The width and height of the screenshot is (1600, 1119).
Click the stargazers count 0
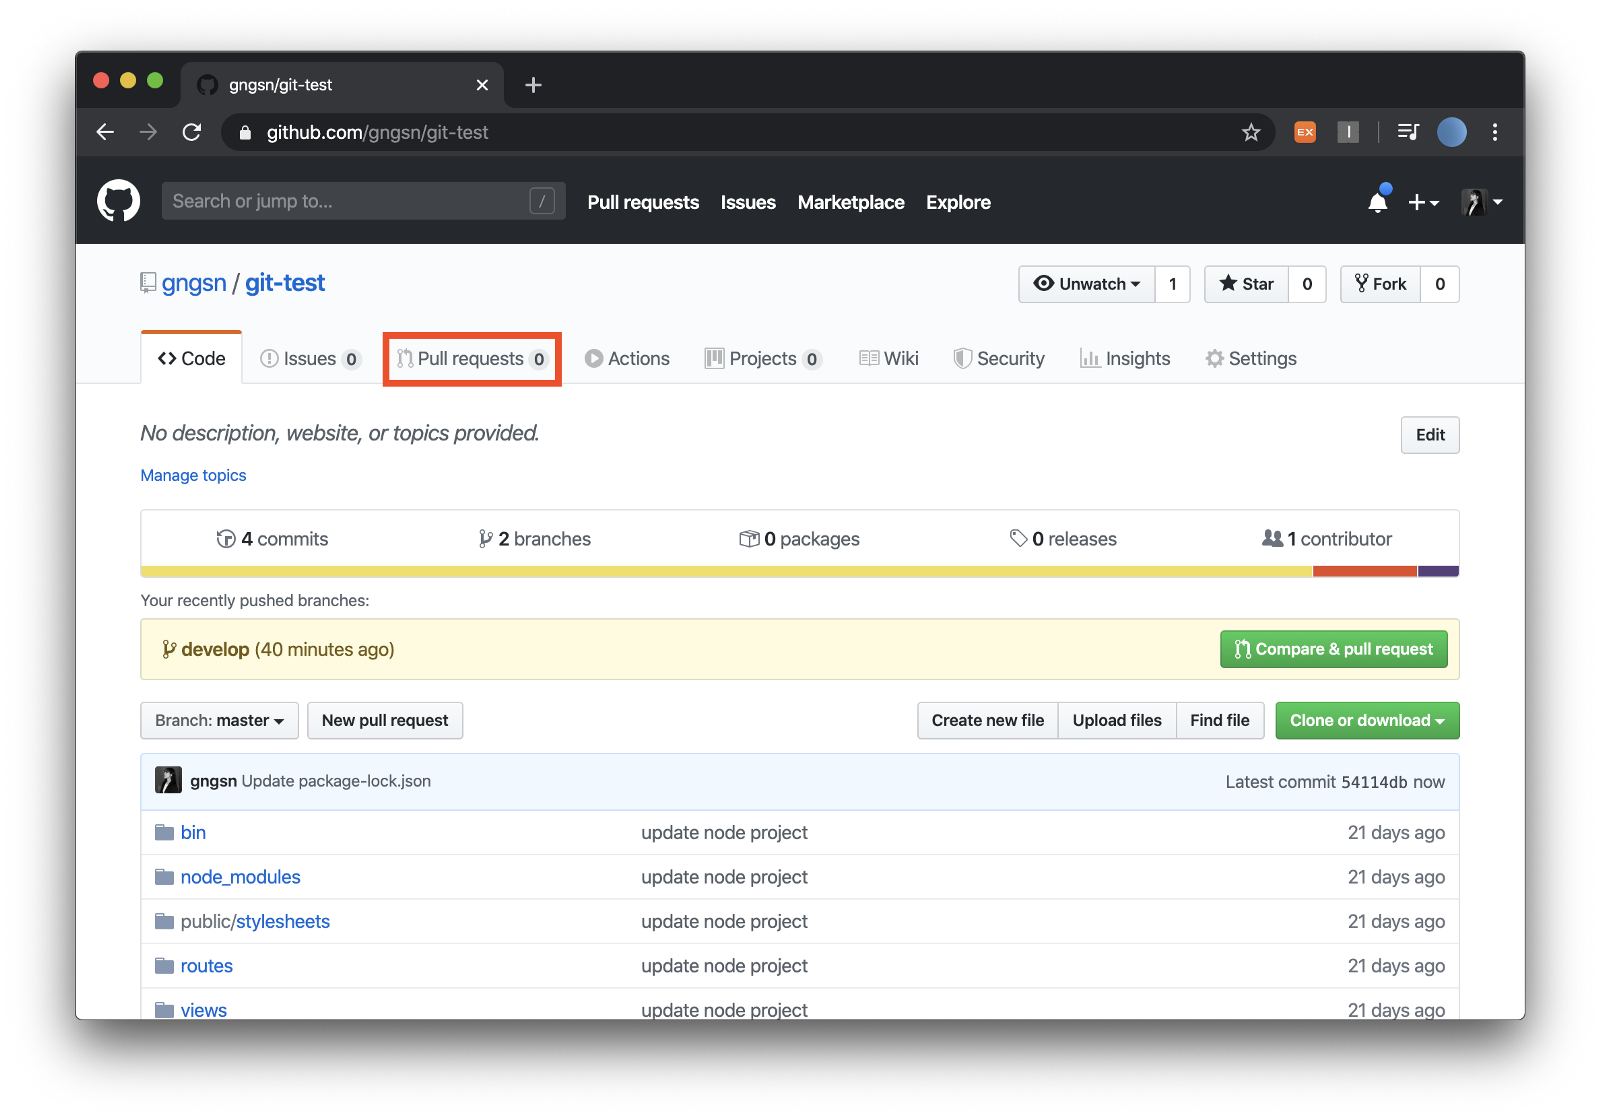point(1307,284)
